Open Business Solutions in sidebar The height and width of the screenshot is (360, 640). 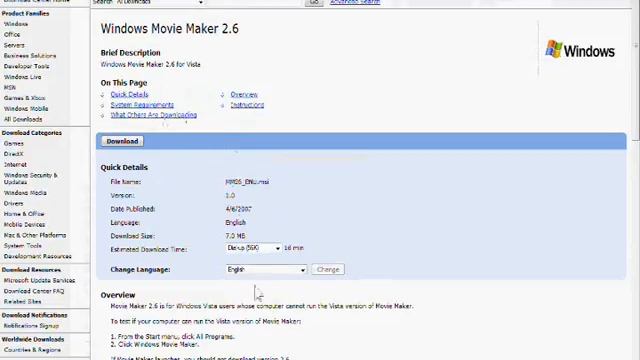tap(30, 56)
